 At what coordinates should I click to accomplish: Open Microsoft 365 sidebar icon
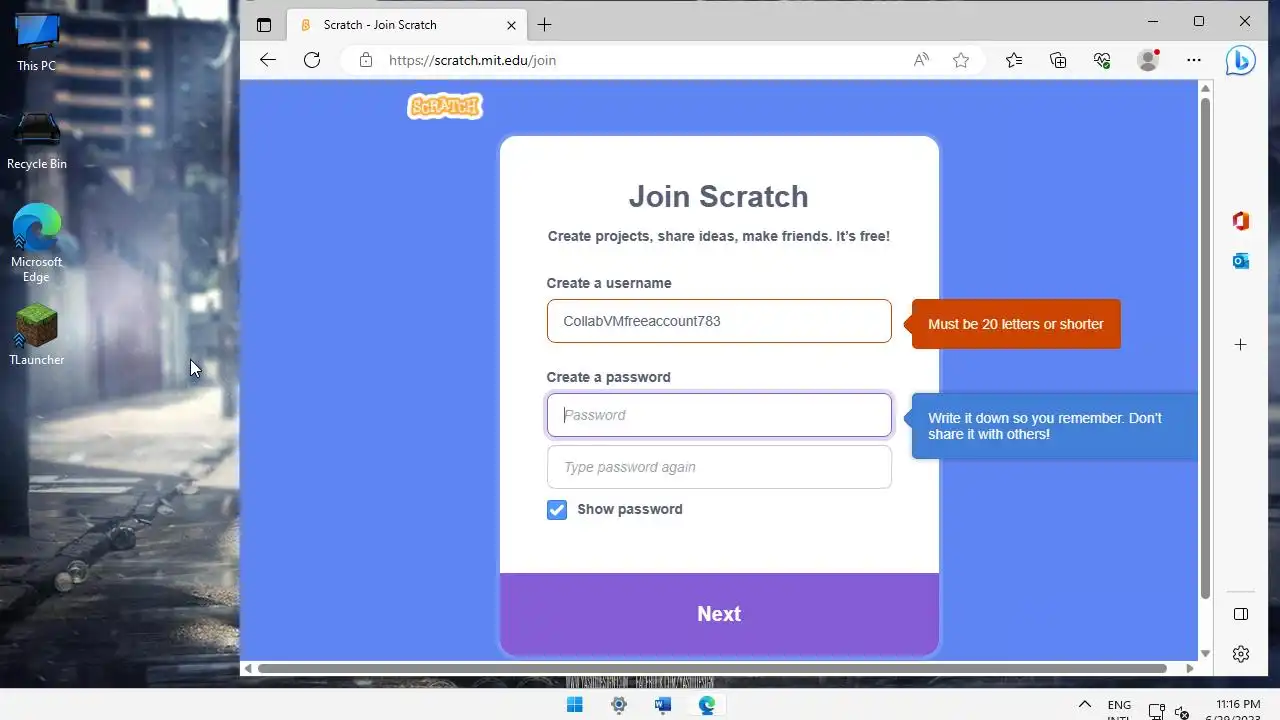[x=1241, y=221]
